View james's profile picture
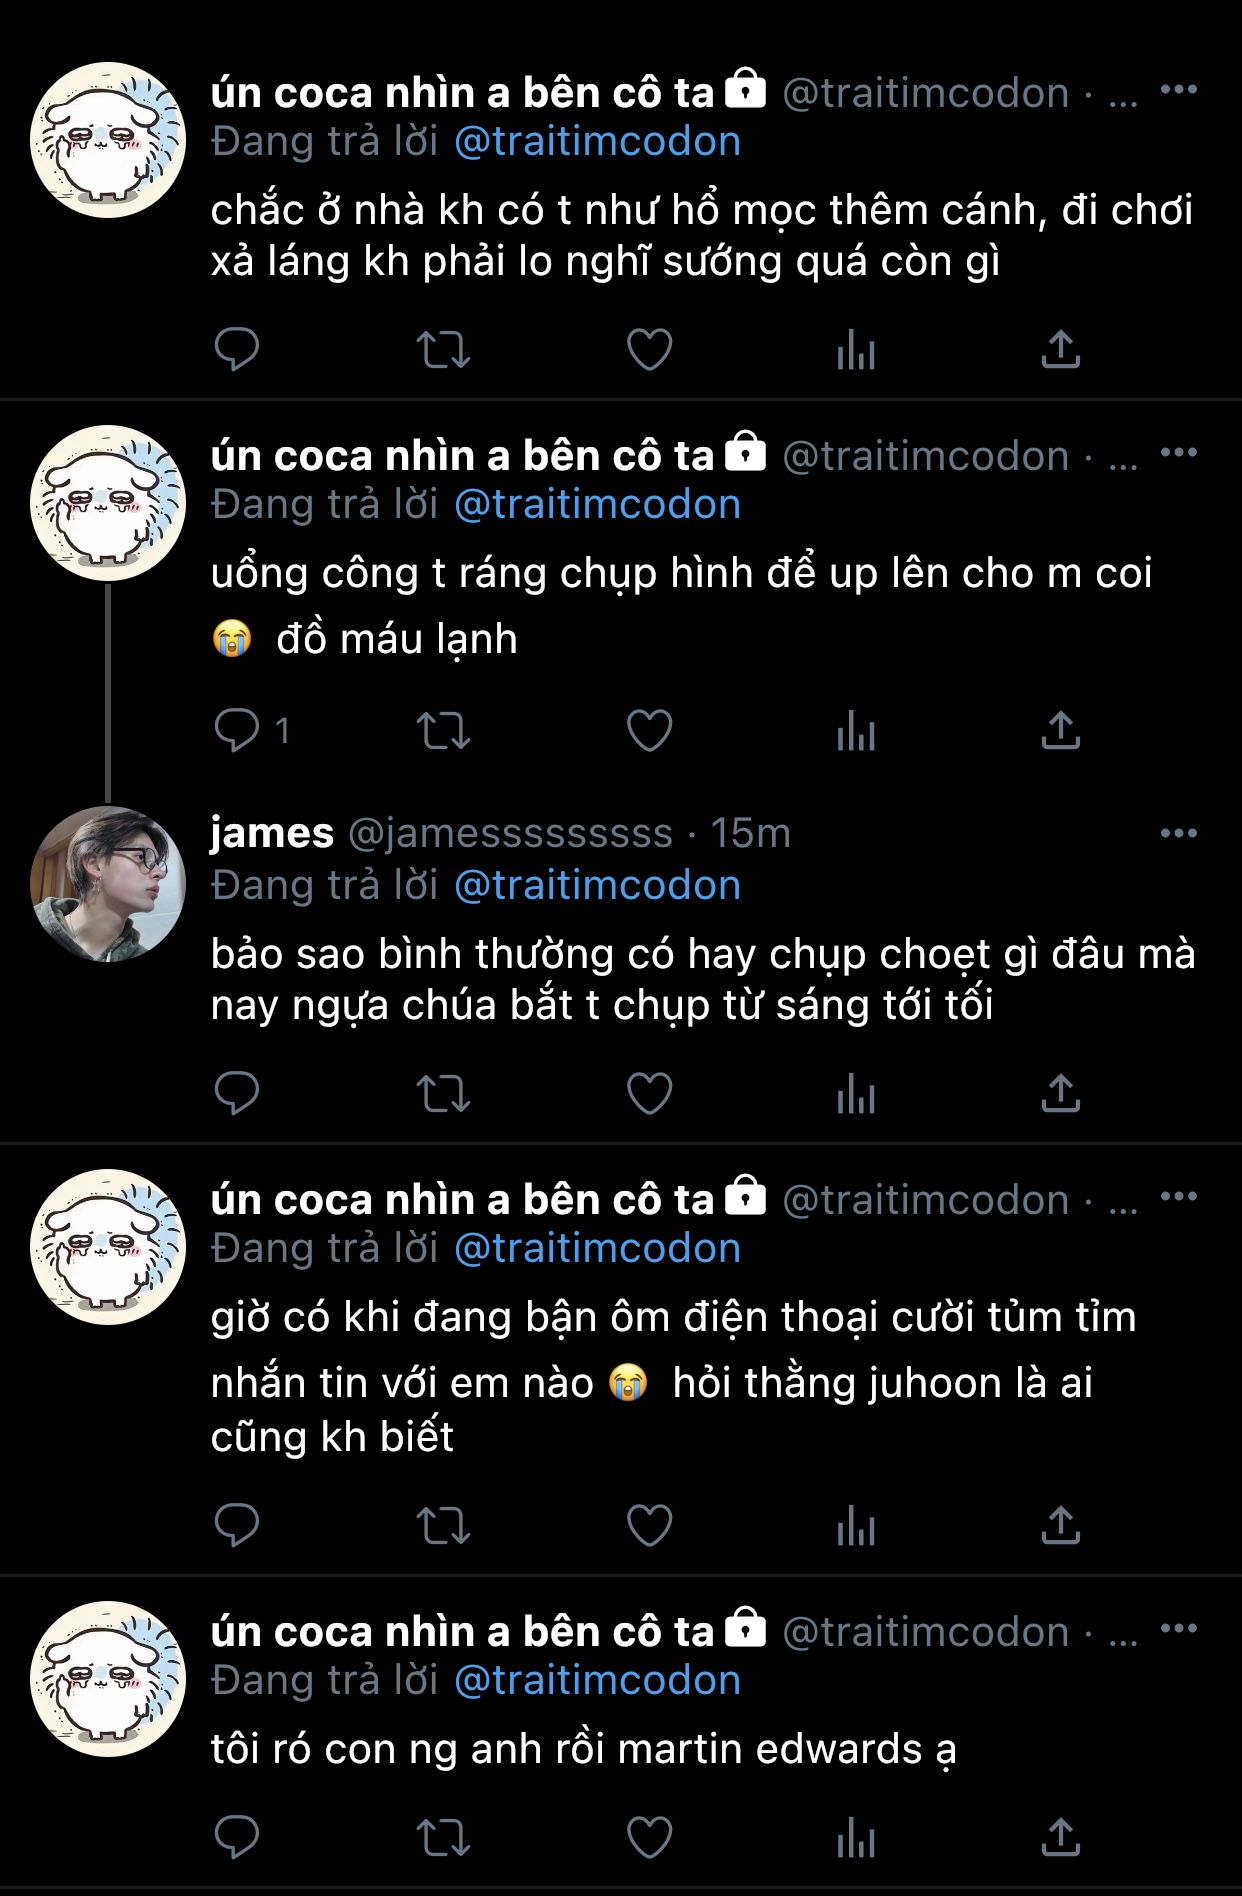The image size is (1242, 1896). coord(108,884)
